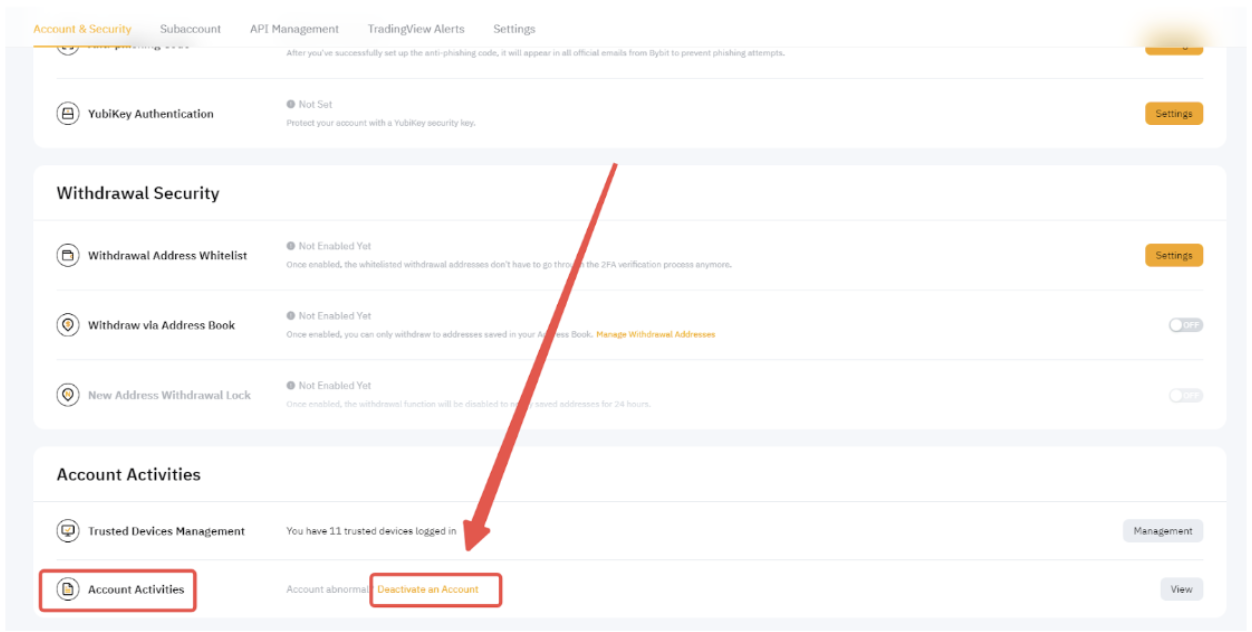Viewport: 1252px width, 632px height.
Task: Toggle the New Address Withdrawal Lock switch
Action: tap(1185, 395)
